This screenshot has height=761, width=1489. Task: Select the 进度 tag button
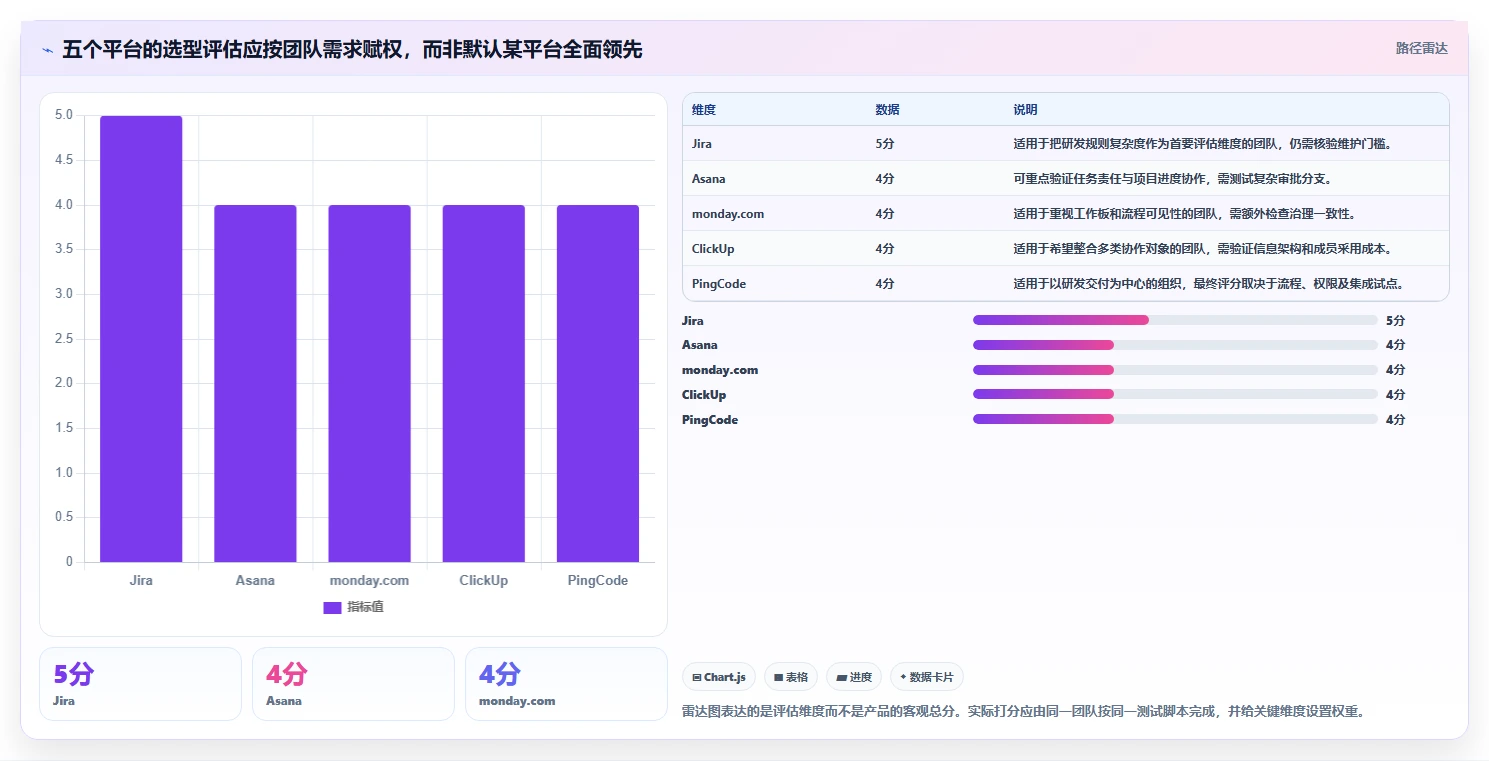[854, 677]
